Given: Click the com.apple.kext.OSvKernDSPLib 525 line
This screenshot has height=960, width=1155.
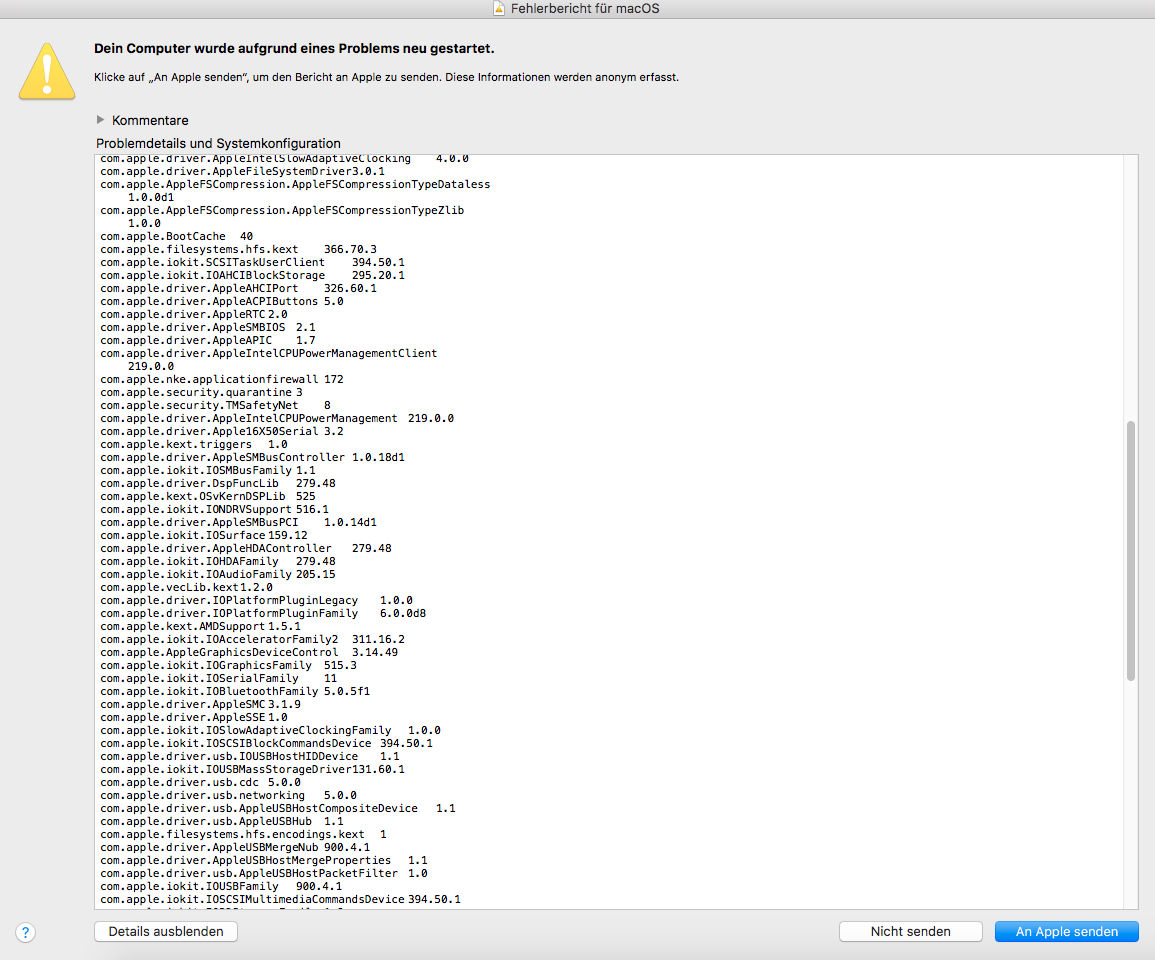Looking at the screenshot, I should 208,497.
